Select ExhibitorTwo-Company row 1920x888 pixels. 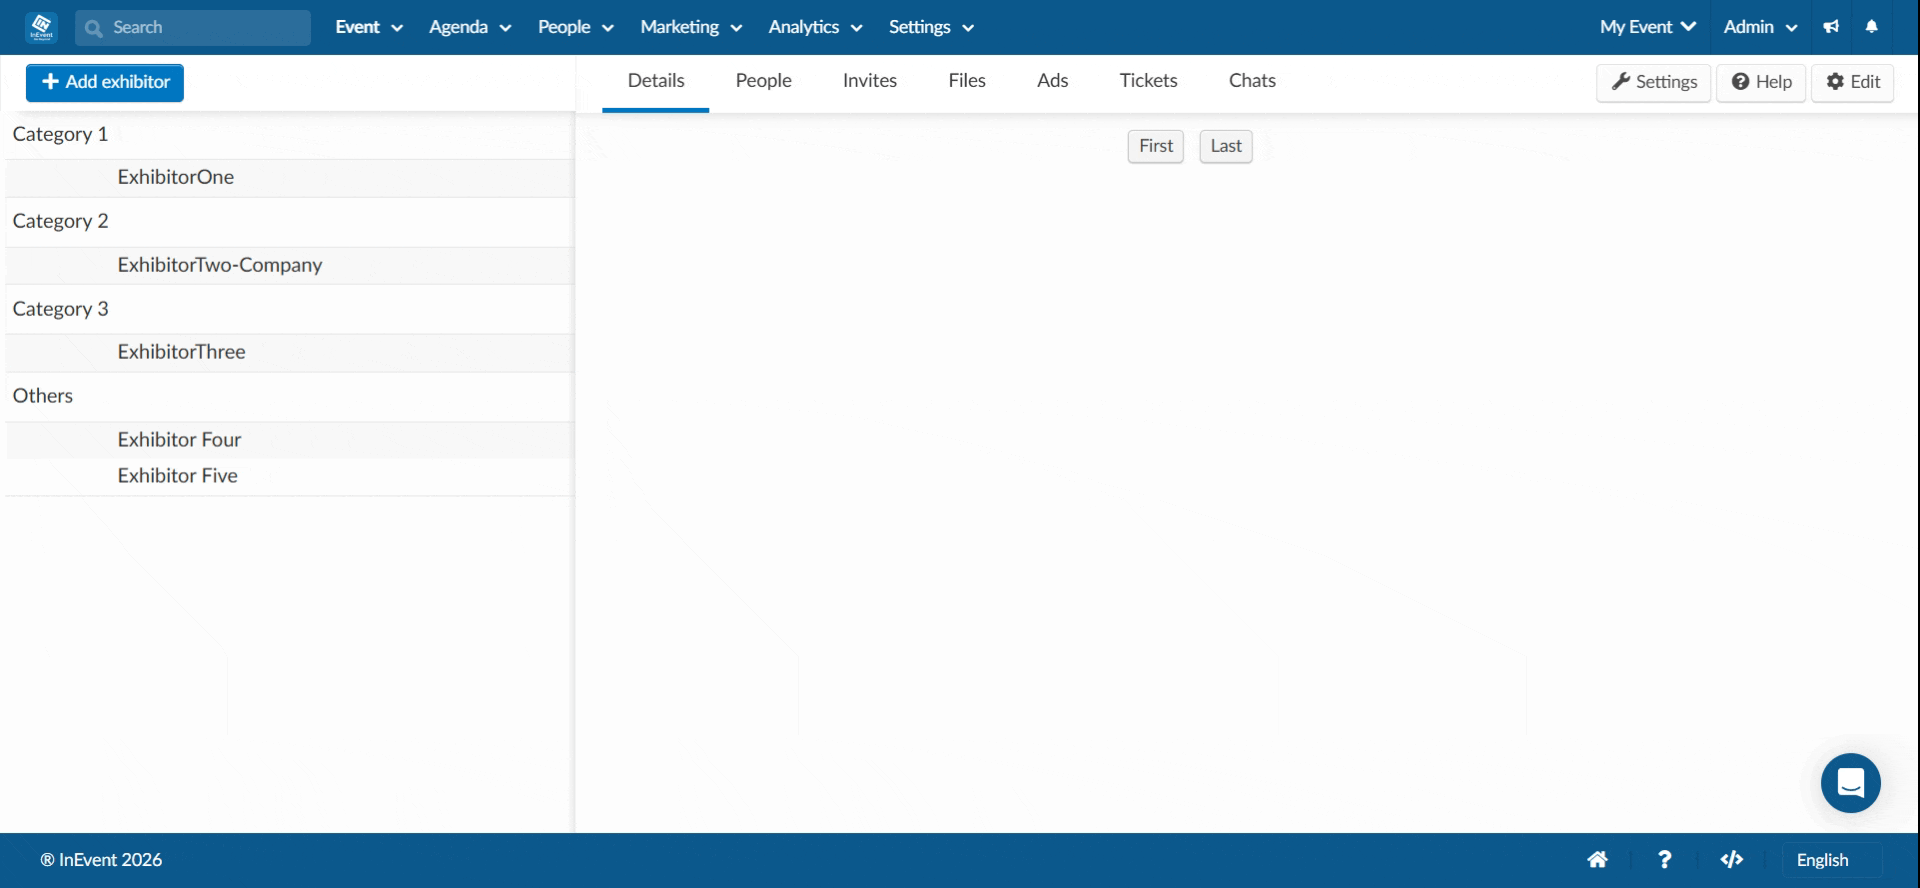click(x=290, y=266)
